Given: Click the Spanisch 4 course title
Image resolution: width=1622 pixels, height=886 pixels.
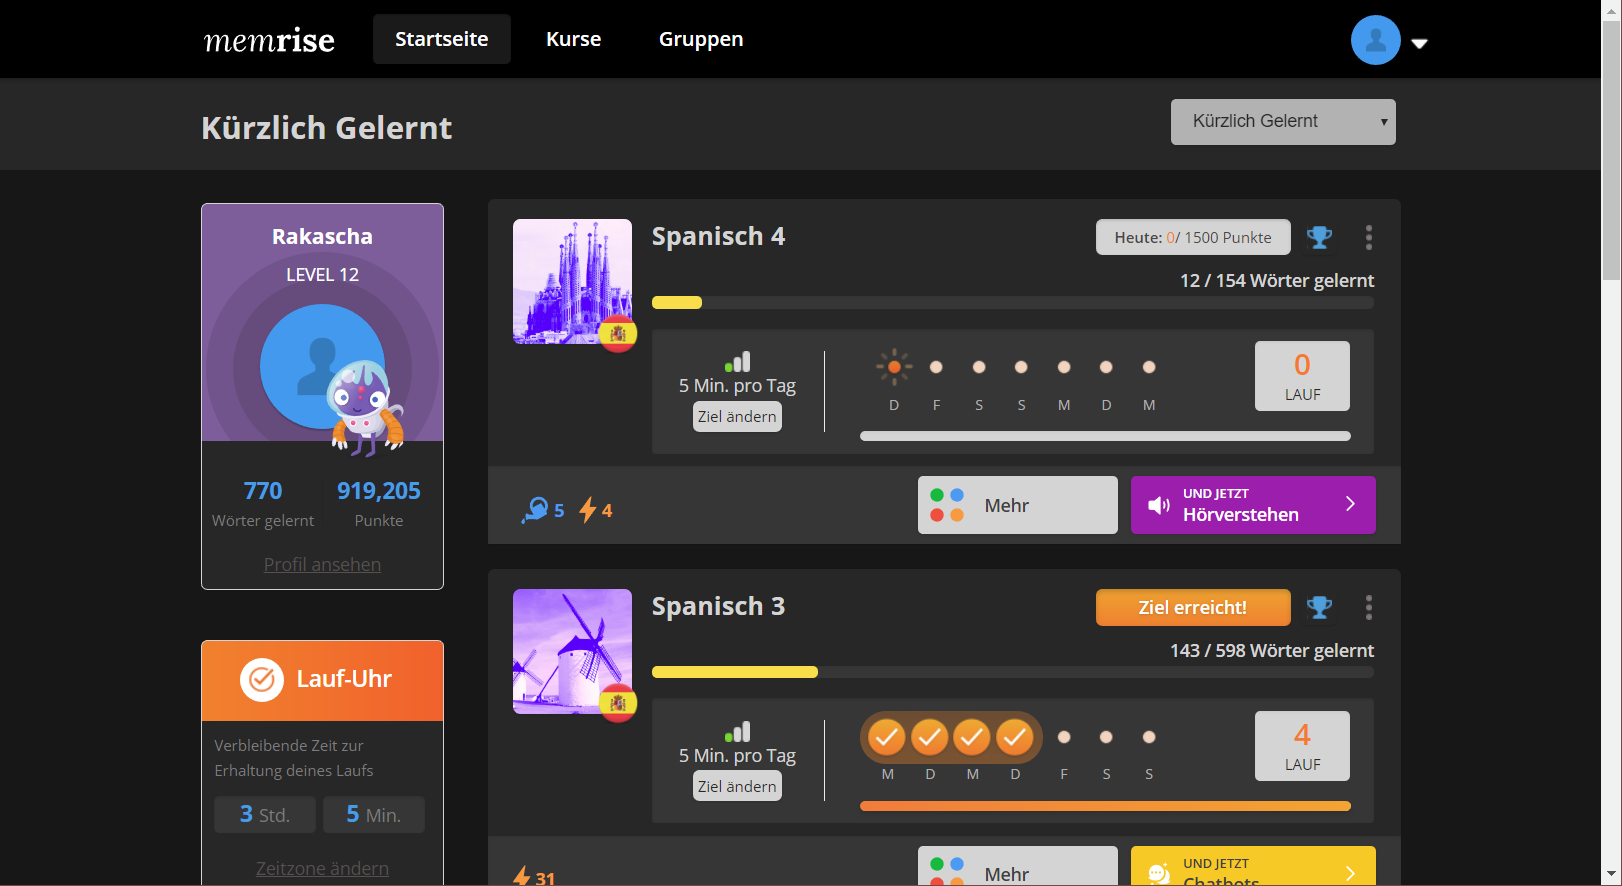Looking at the screenshot, I should pyautogui.click(x=718, y=236).
